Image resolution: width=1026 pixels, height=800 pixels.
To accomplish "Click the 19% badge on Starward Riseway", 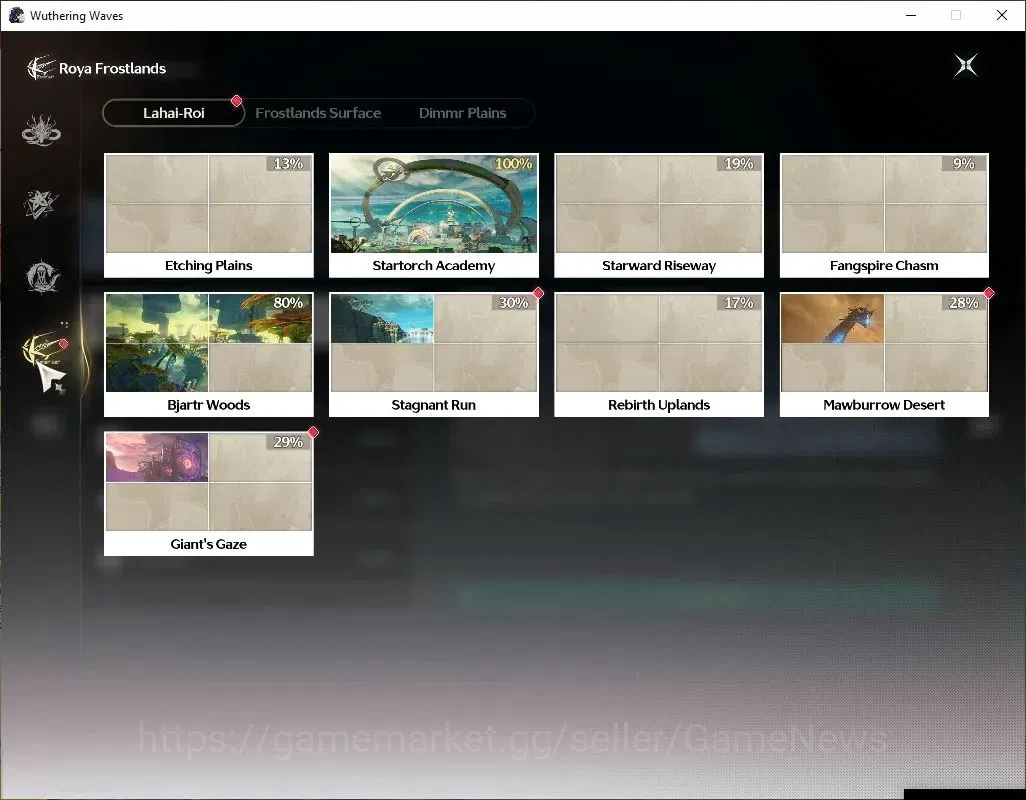I will (x=739, y=164).
